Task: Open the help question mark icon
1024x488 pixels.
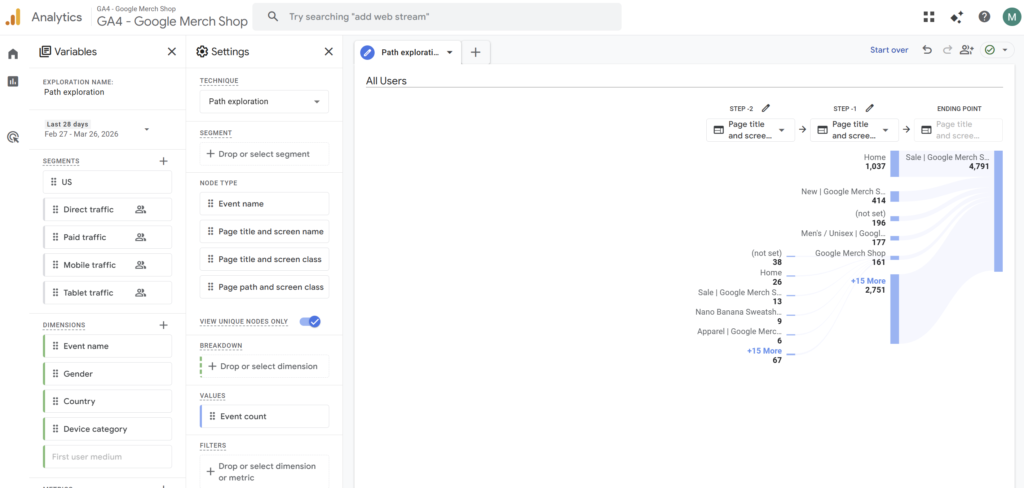Action: pos(984,17)
